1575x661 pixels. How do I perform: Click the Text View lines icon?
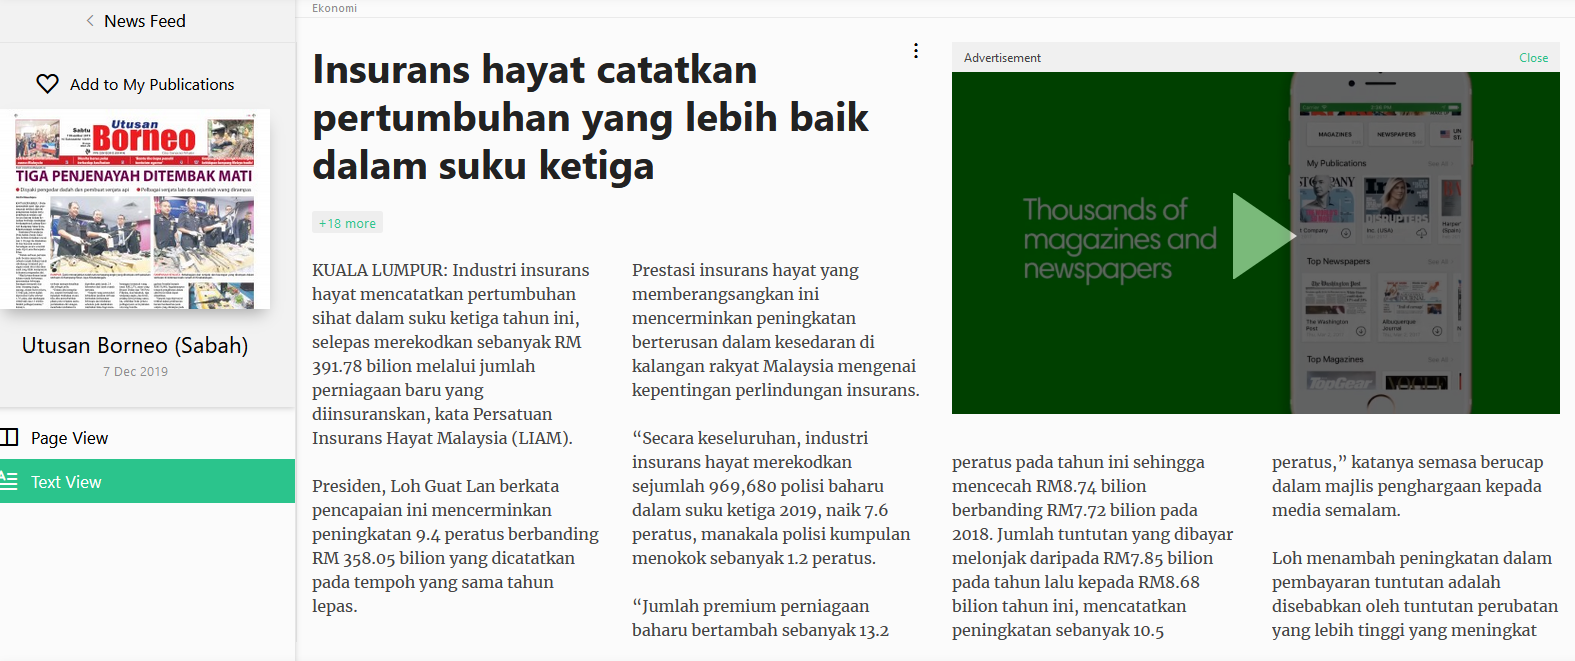tap(9, 481)
